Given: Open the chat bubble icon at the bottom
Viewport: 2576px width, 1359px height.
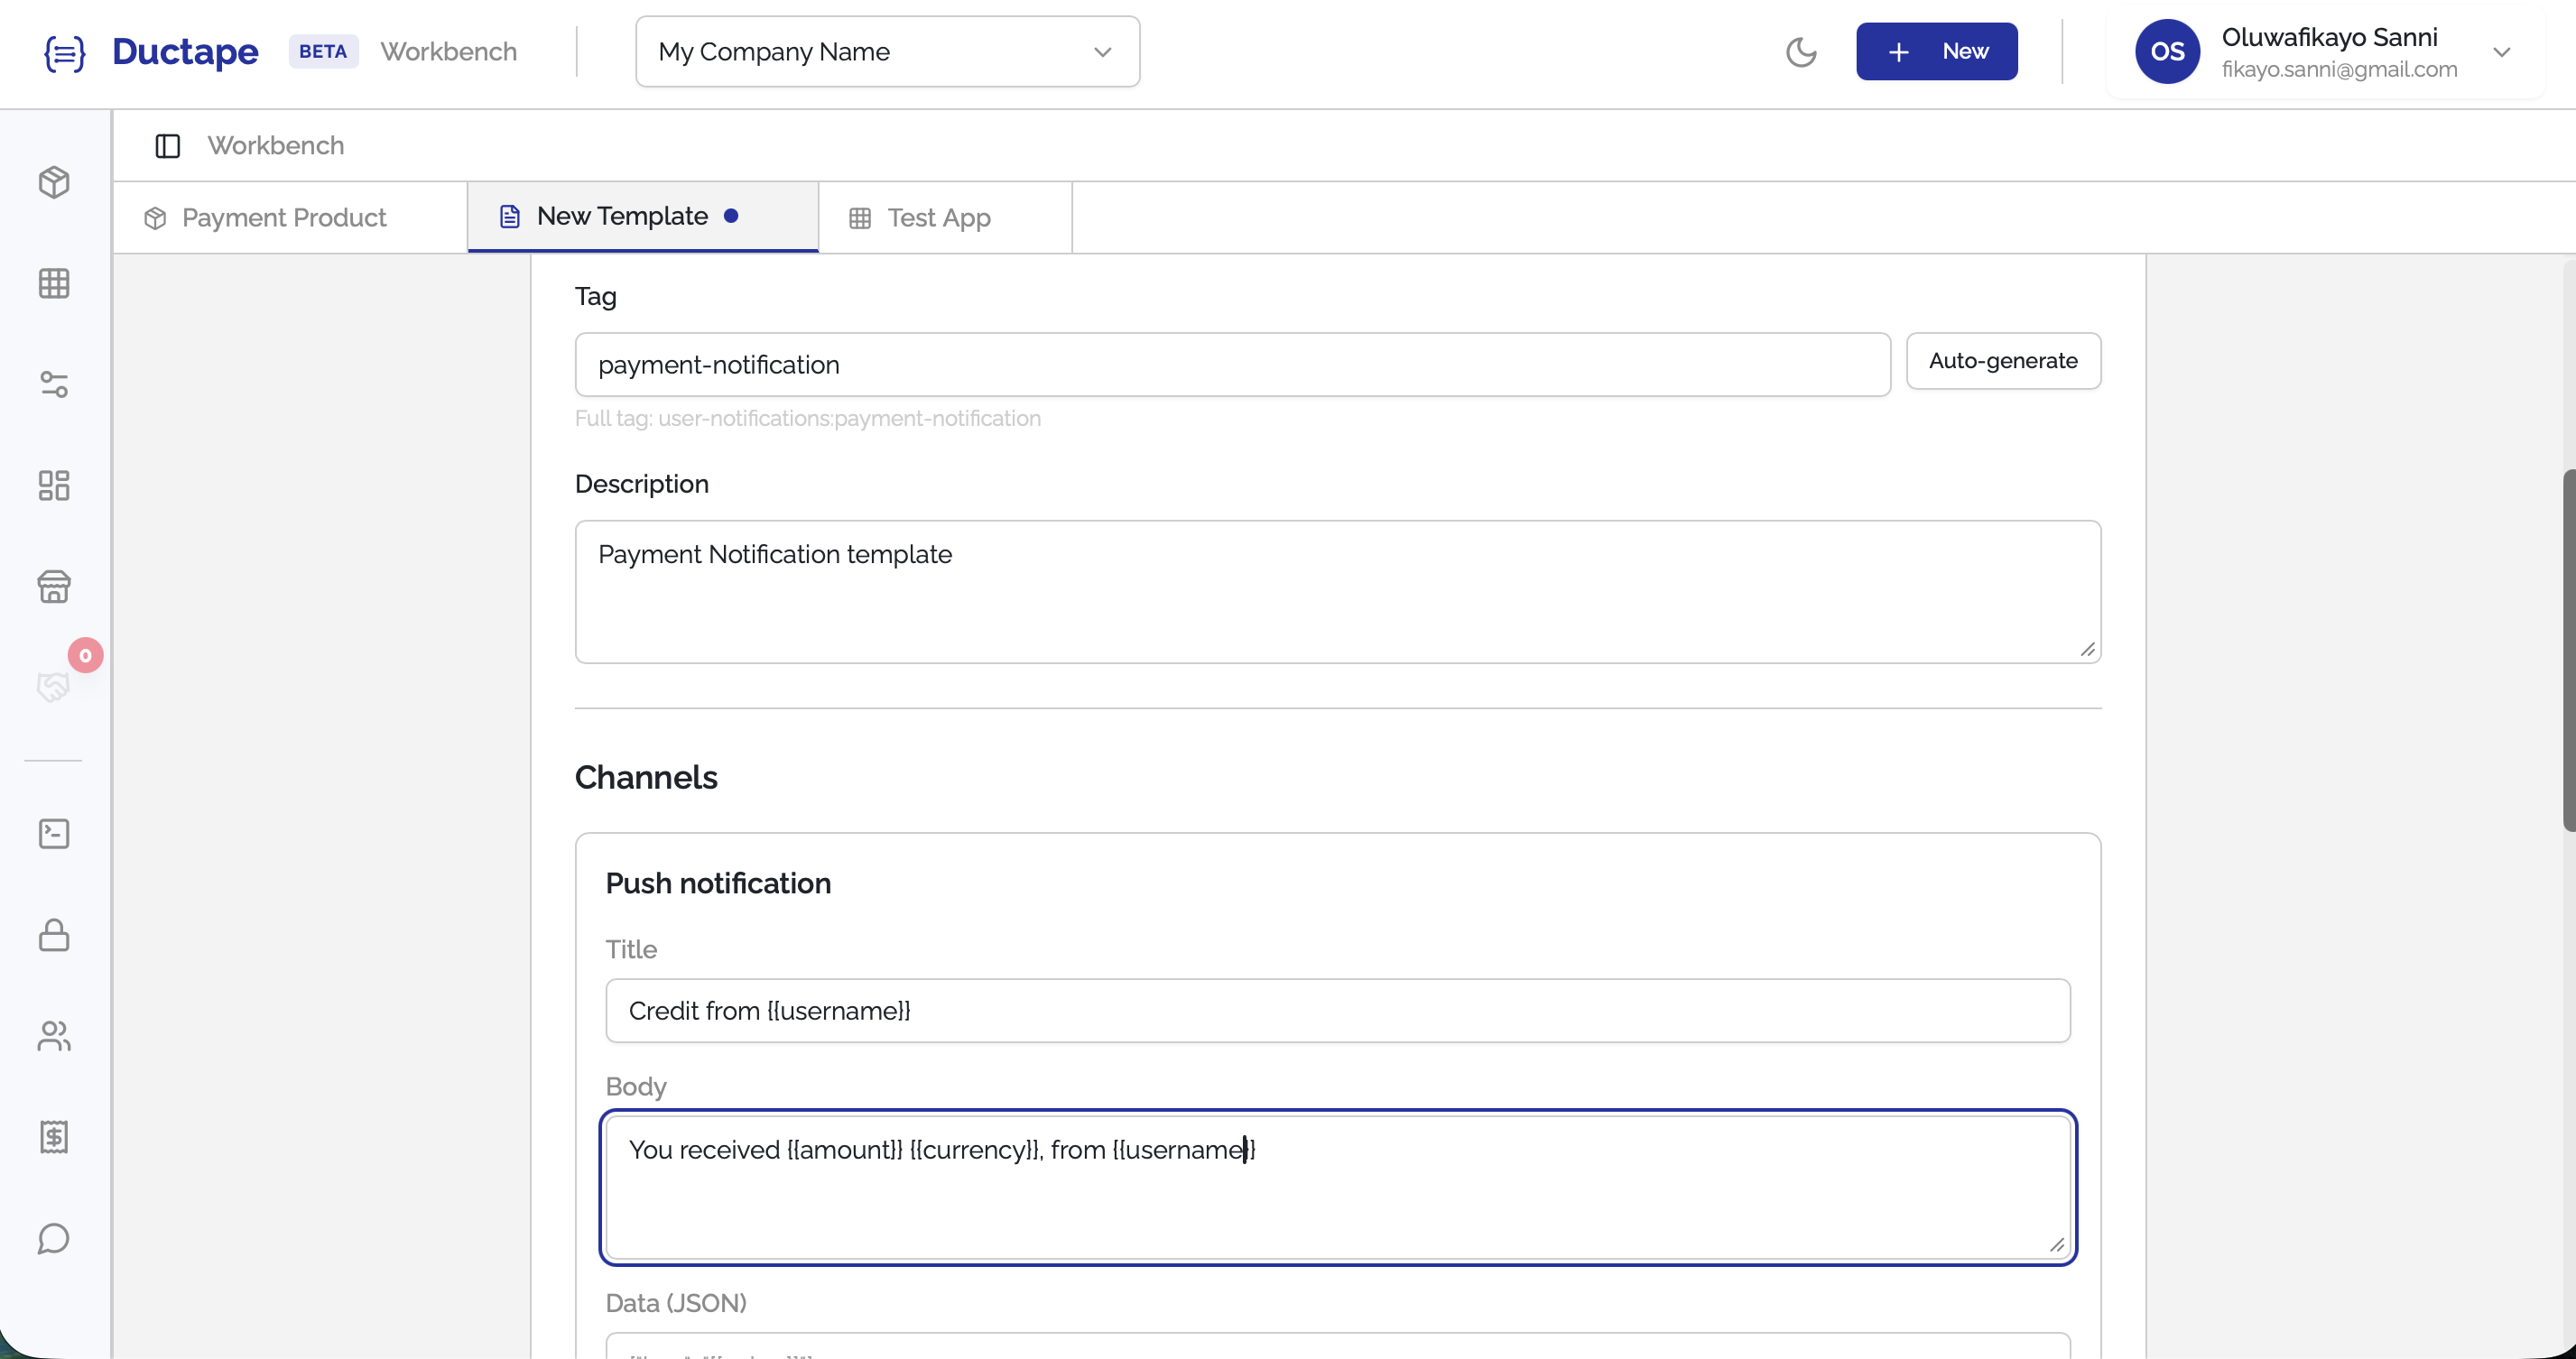Looking at the screenshot, I should point(54,1239).
